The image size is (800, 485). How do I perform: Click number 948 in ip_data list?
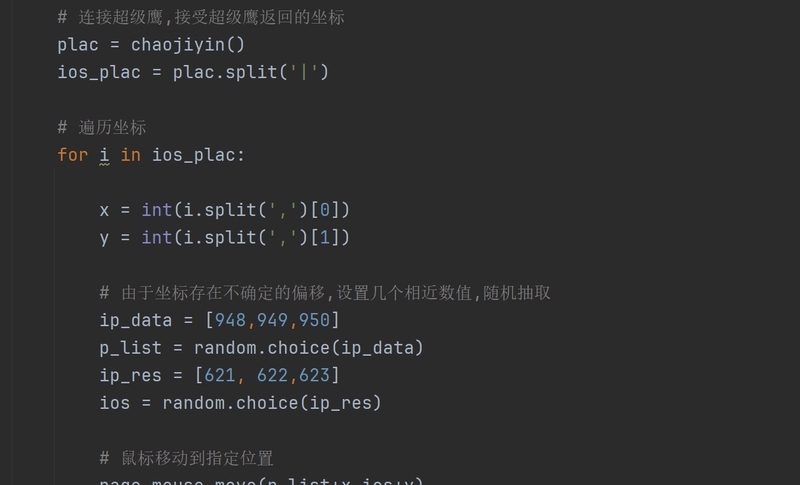click(230, 320)
